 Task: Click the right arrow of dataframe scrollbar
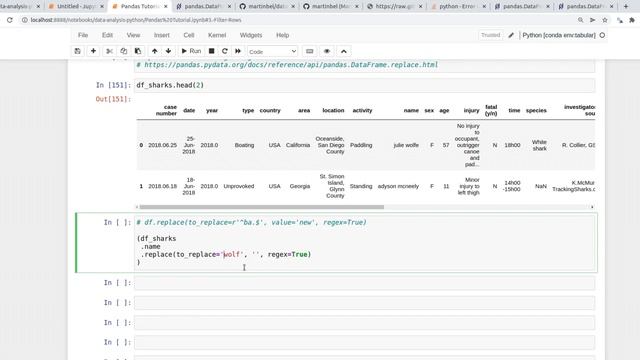click(592, 207)
